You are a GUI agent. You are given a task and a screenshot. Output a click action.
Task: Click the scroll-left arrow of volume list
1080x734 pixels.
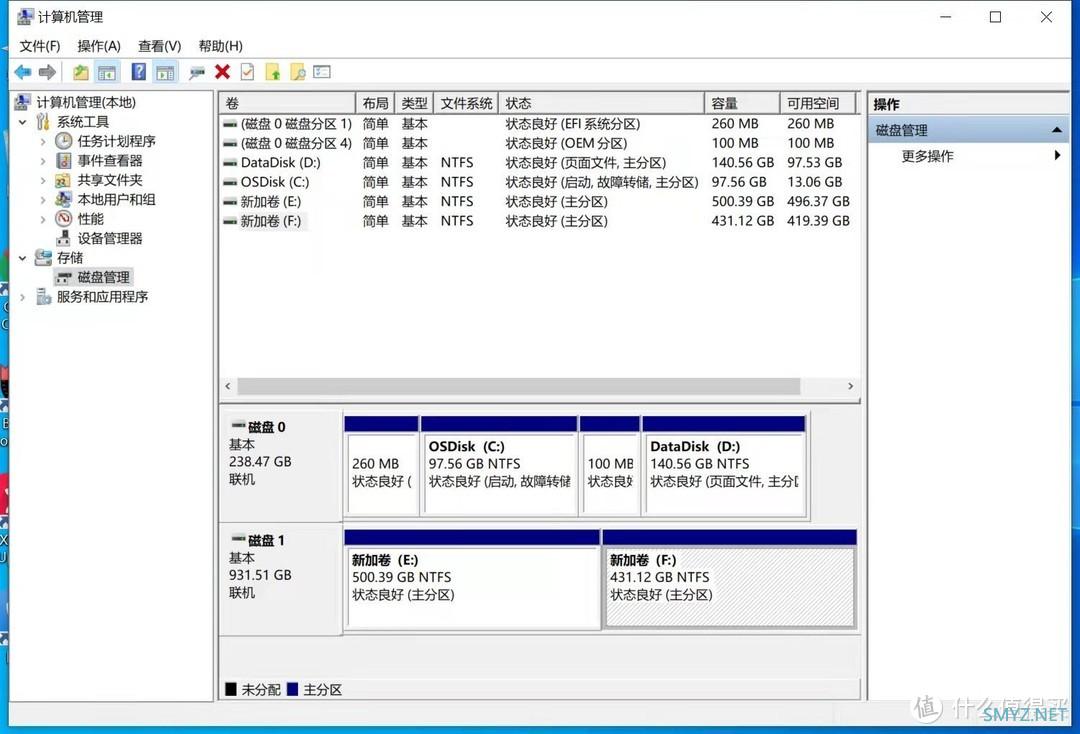click(228, 386)
